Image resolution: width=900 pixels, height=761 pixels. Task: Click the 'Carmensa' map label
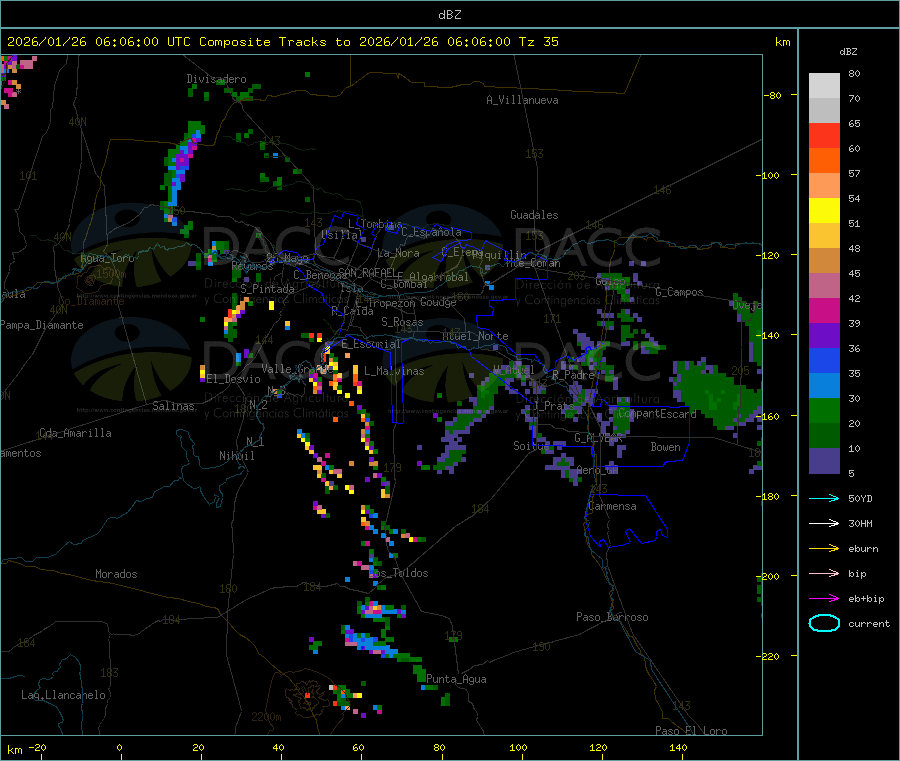[x=612, y=506]
